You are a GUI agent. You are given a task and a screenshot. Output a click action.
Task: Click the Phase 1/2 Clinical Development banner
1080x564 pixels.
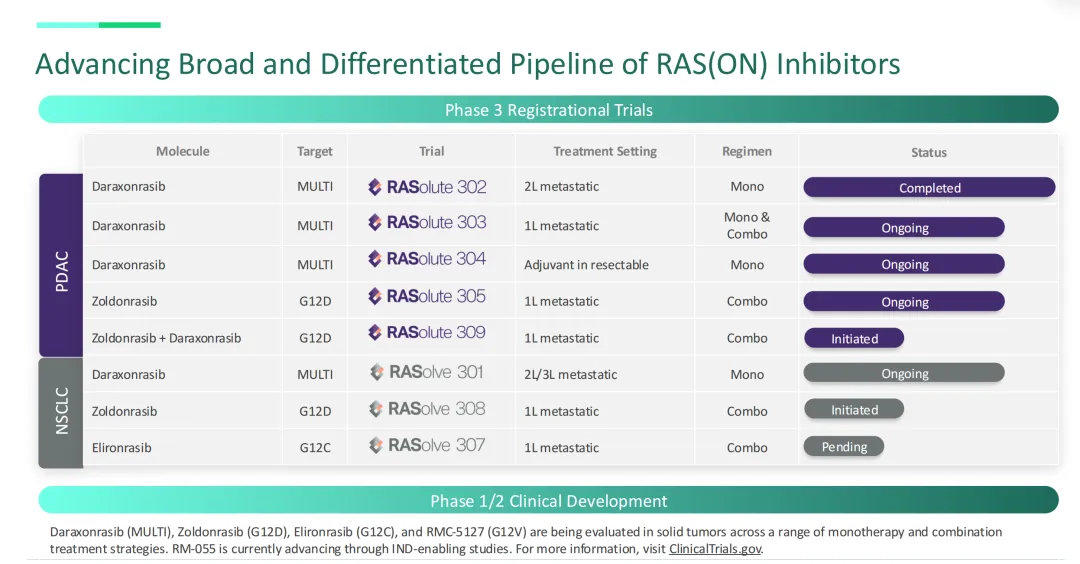point(548,500)
